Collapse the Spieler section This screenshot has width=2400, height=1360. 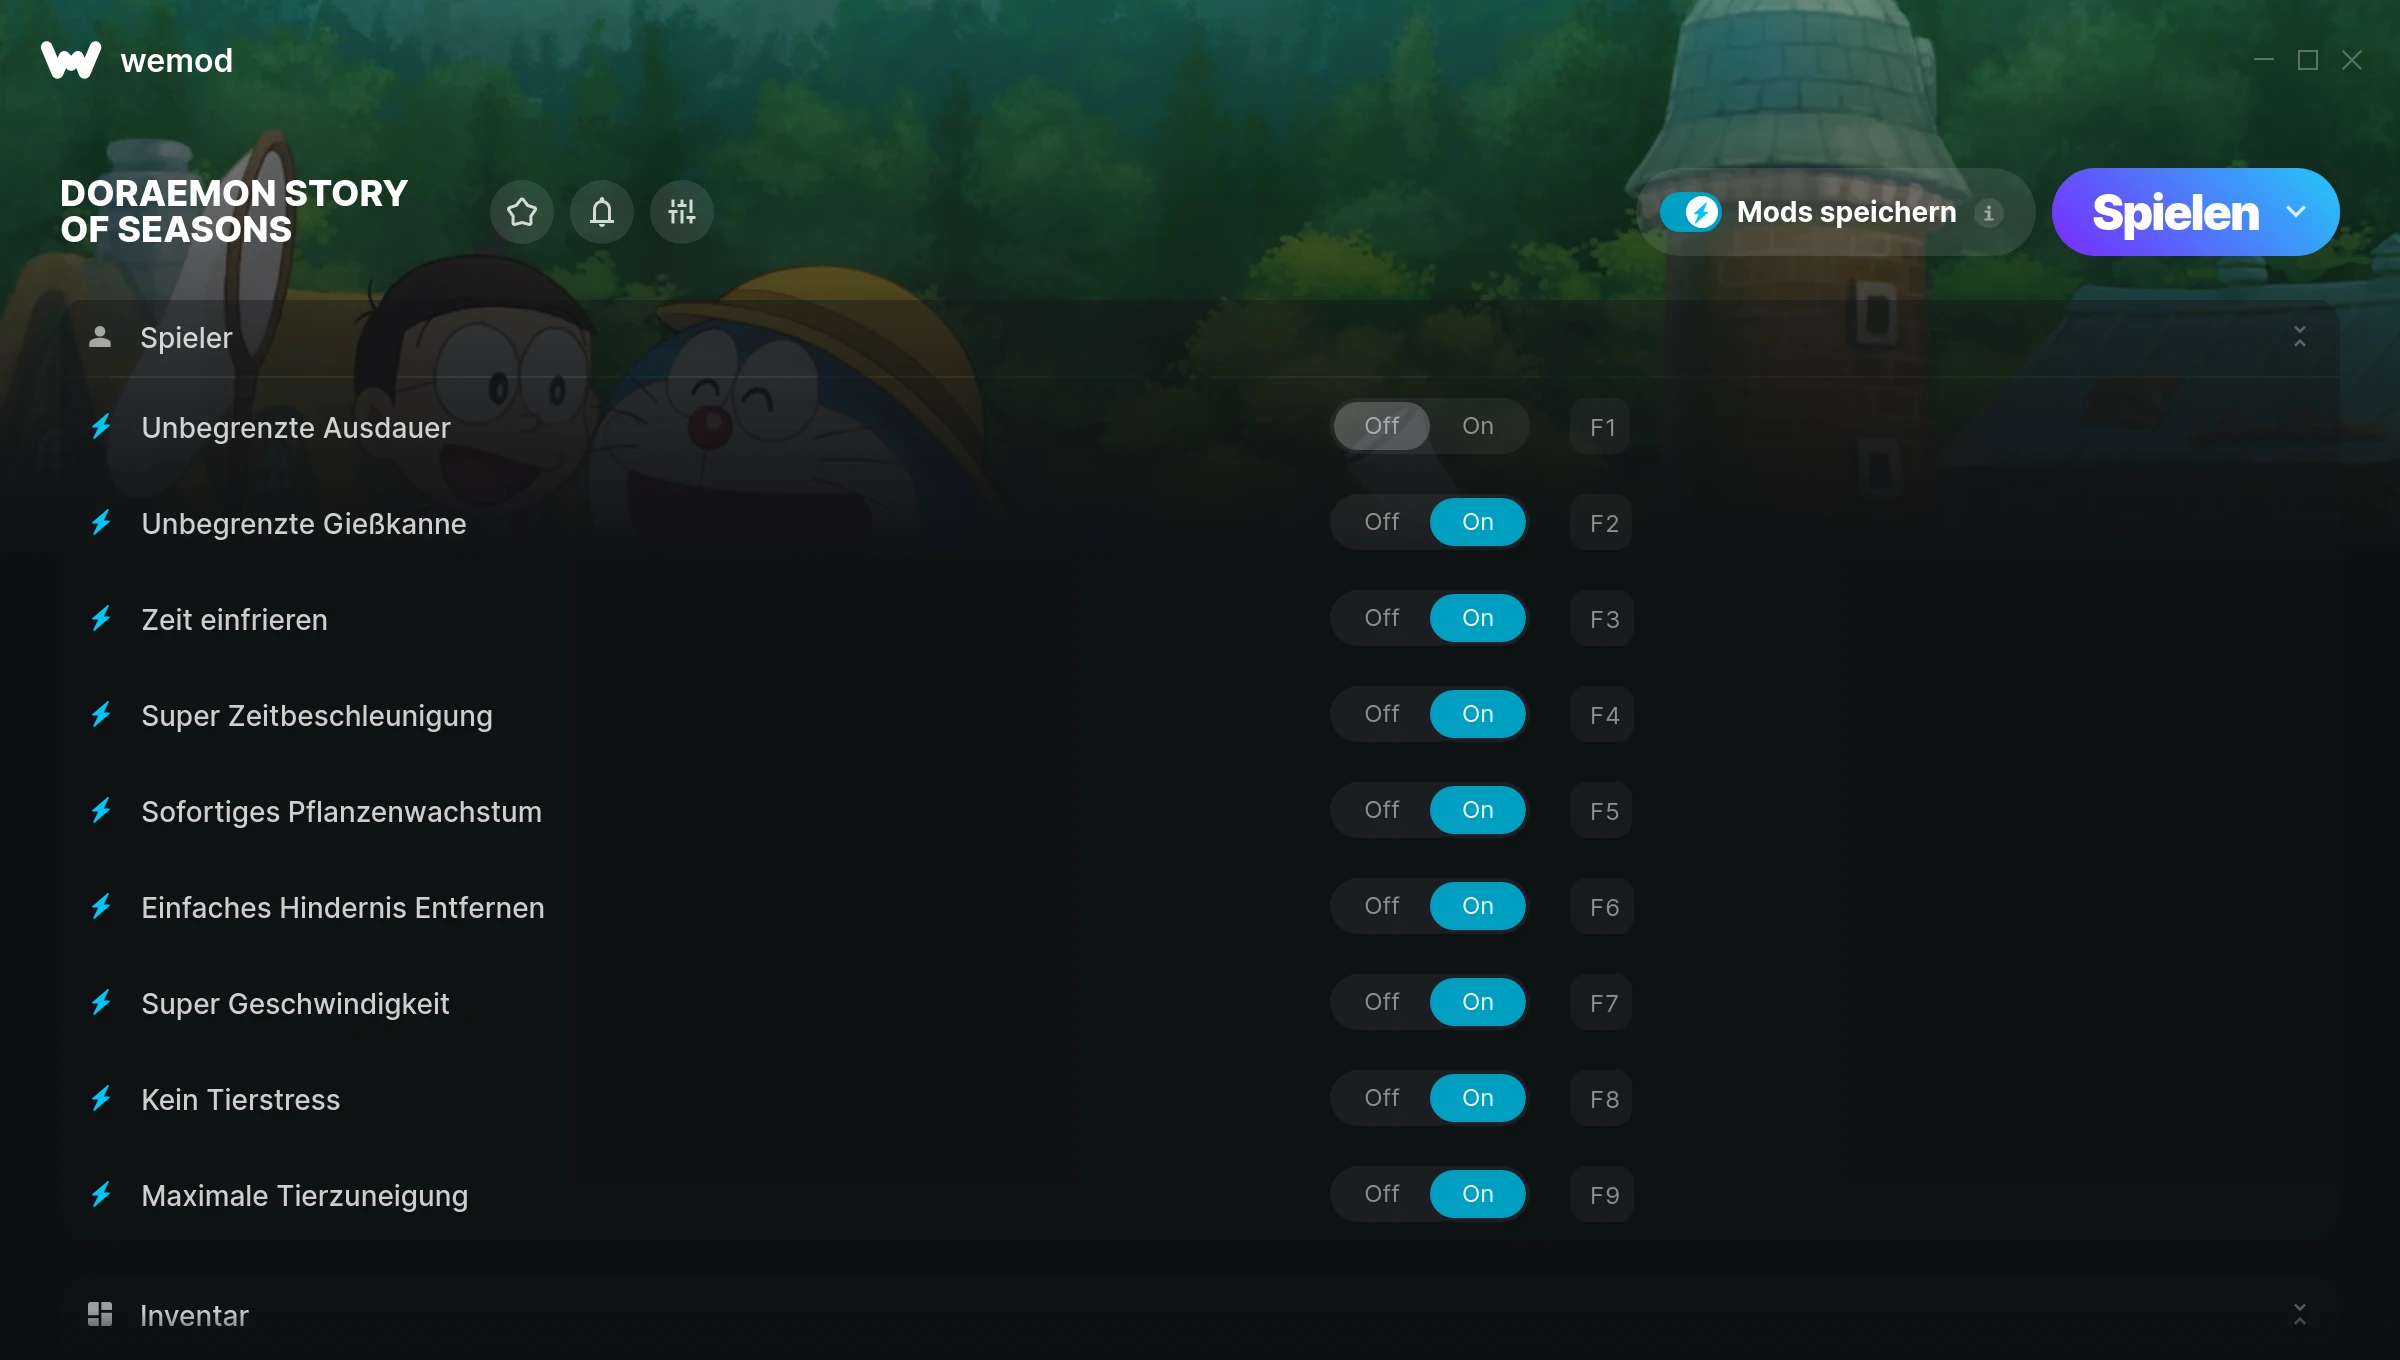click(x=2300, y=337)
